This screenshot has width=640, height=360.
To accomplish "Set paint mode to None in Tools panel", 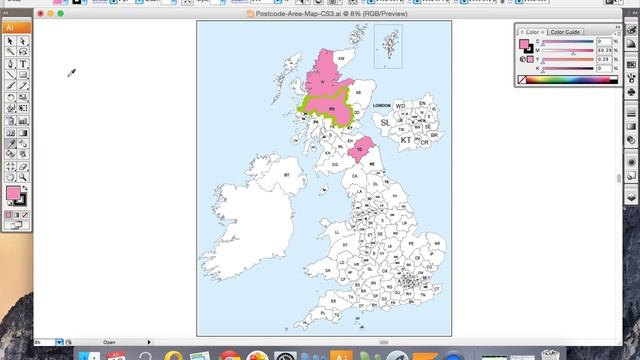I will pyautogui.click(x=25, y=215).
